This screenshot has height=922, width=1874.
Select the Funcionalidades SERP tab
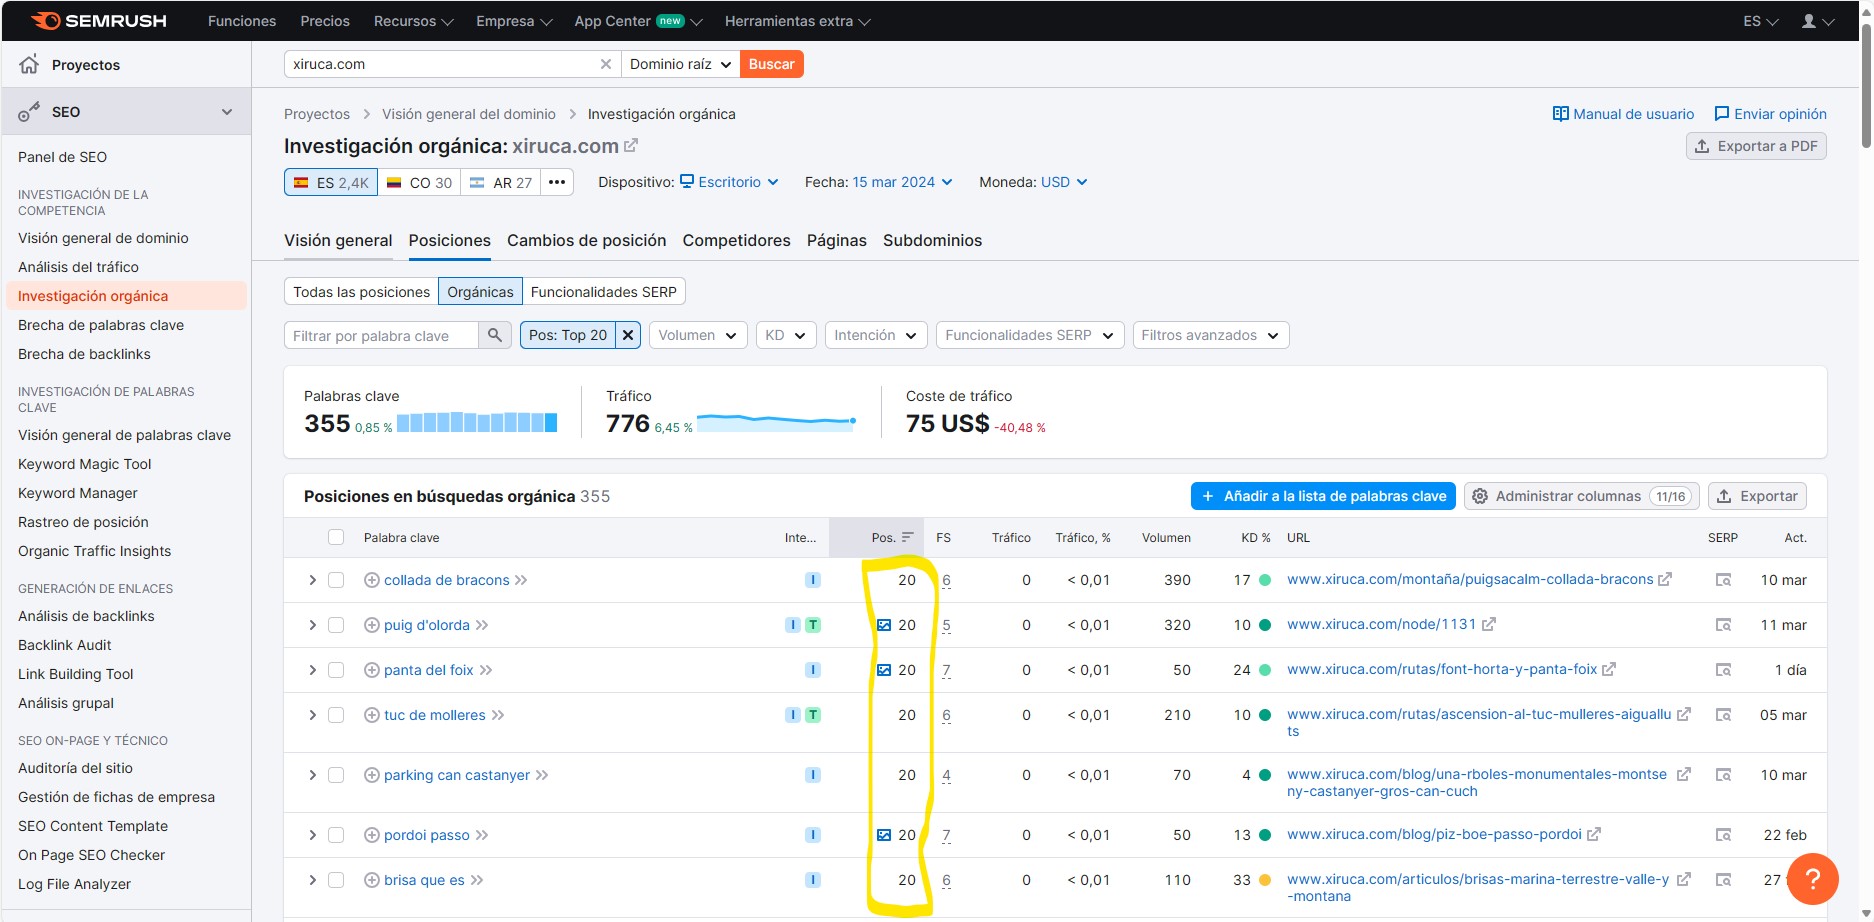pyautogui.click(x=603, y=292)
